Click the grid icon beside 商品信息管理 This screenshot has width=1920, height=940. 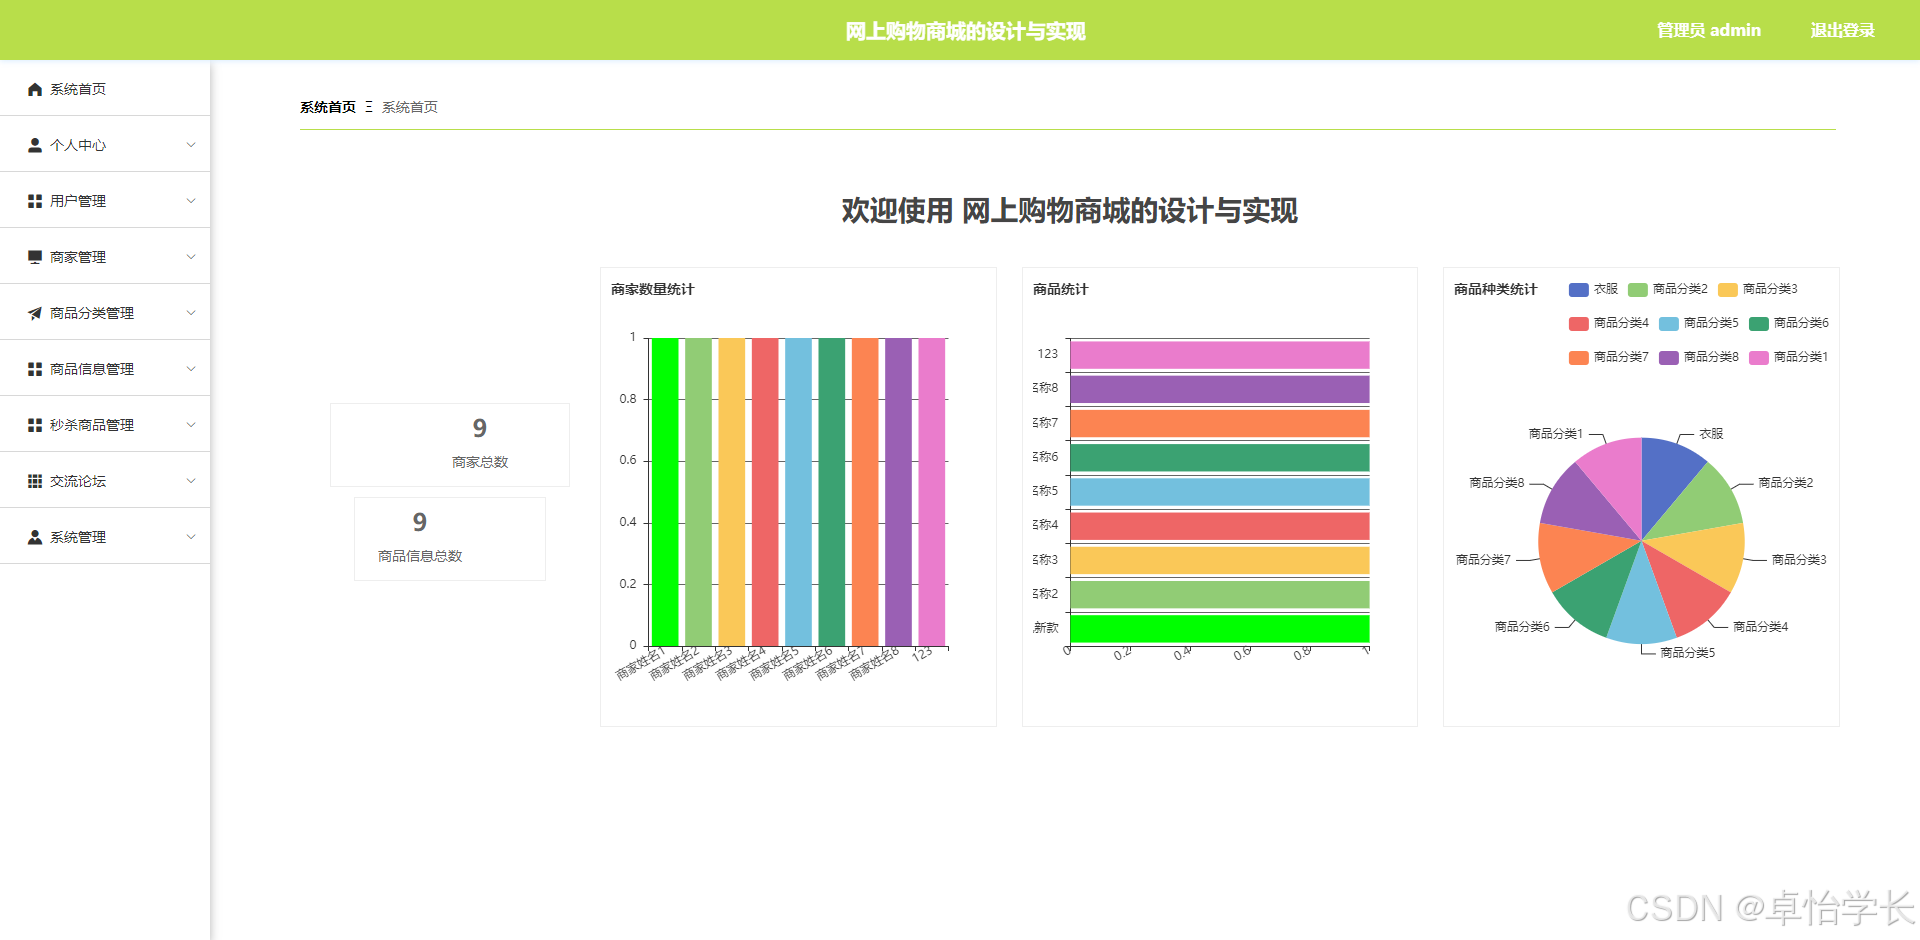tap(35, 369)
